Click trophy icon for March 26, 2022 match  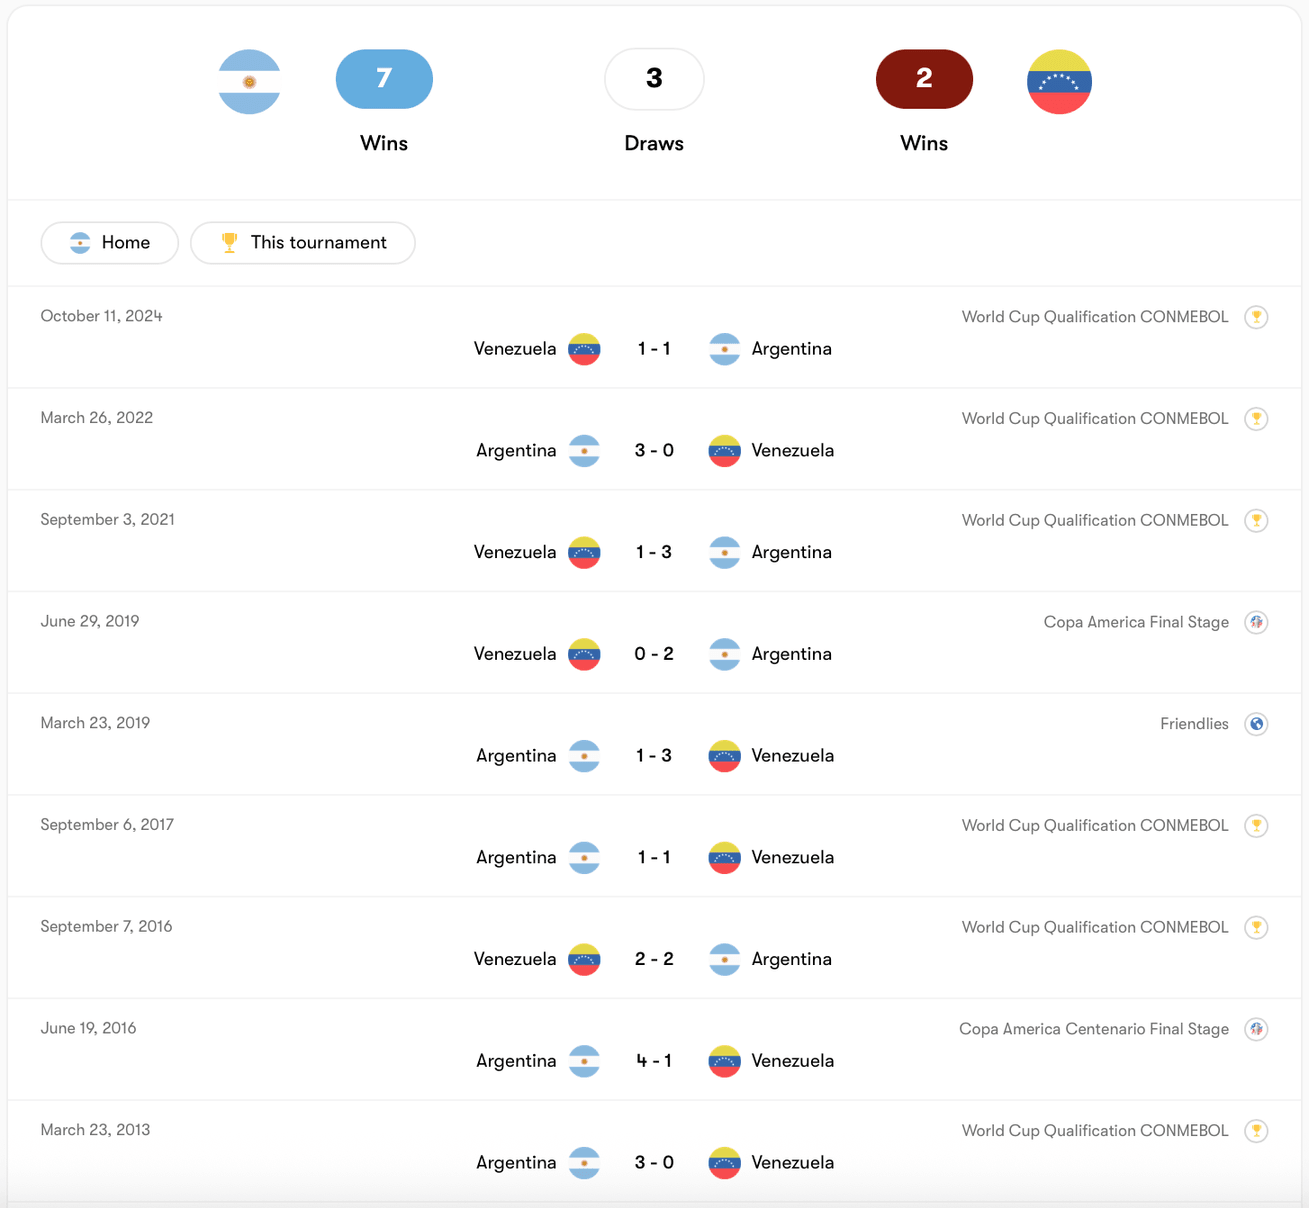coord(1256,419)
